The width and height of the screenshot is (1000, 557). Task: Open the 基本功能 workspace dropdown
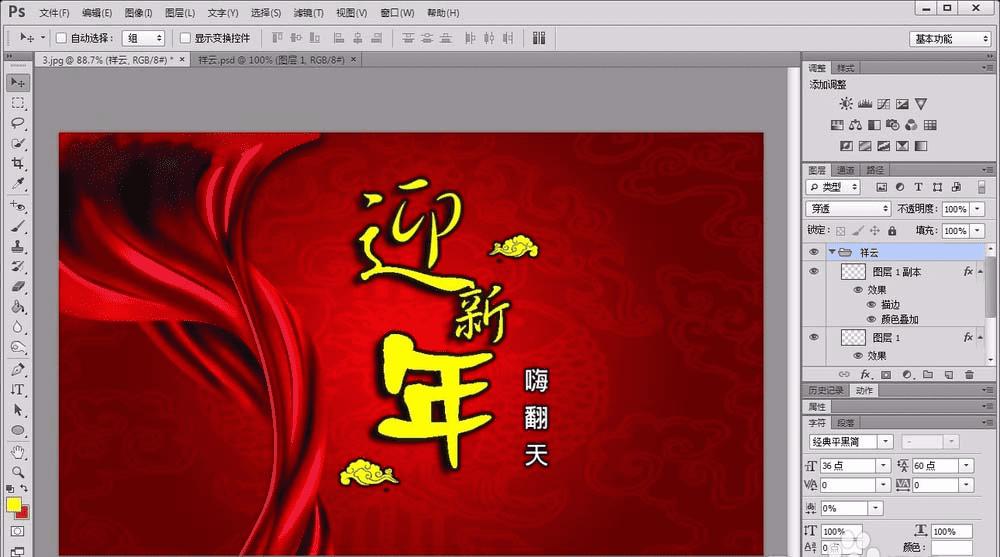(950, 39)
